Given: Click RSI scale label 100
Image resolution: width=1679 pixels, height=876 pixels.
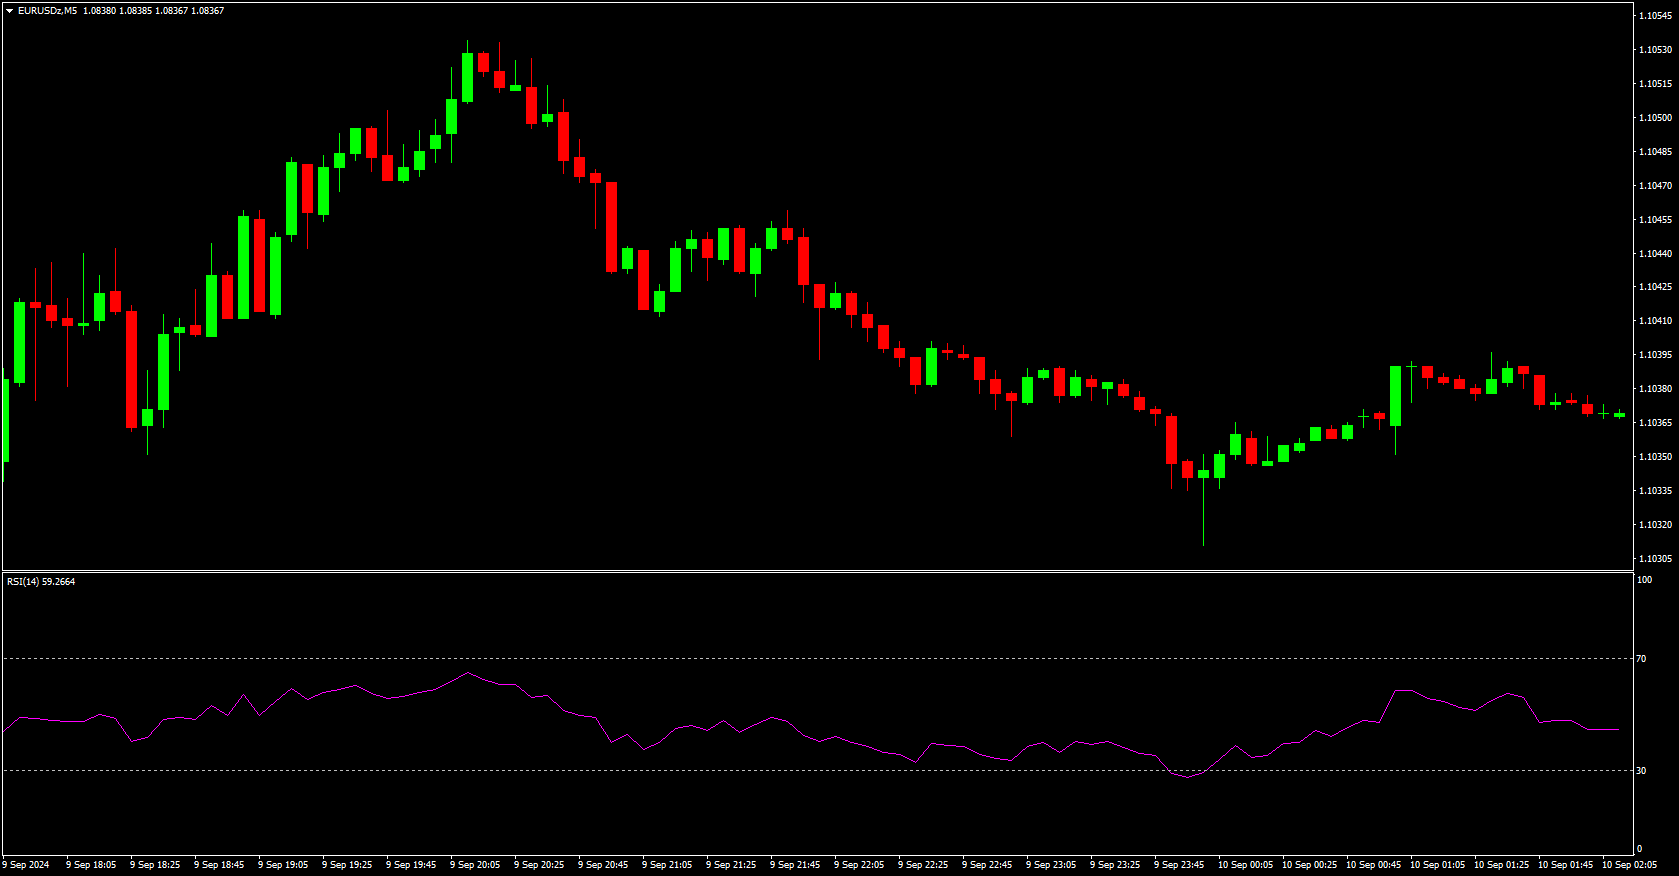Looking at the screenshot, I should coord(1644,580).
